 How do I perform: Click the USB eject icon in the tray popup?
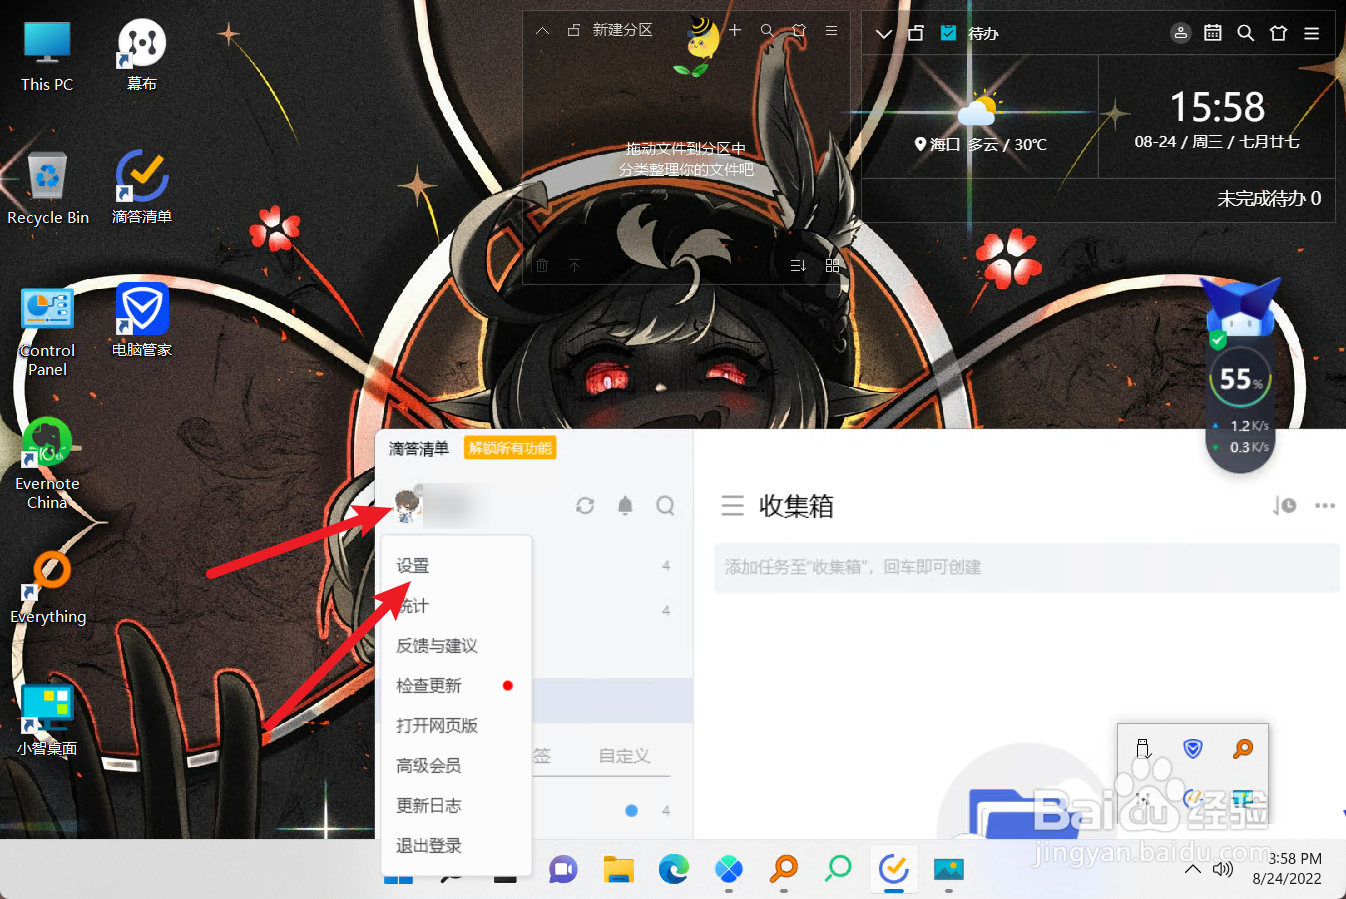pos(1143,748)
